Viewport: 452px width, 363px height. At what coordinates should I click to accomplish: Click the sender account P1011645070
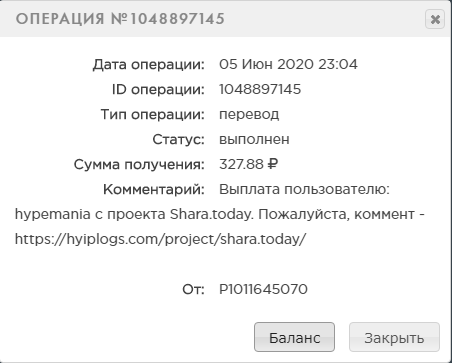pos(263,289)
